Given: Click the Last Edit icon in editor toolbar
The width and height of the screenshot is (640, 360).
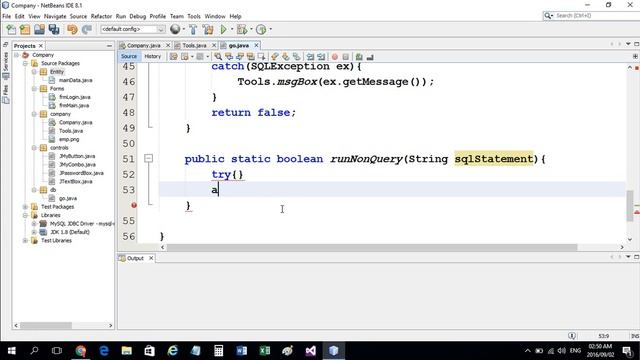Looking at the screenshot, I should coord(173,57).
